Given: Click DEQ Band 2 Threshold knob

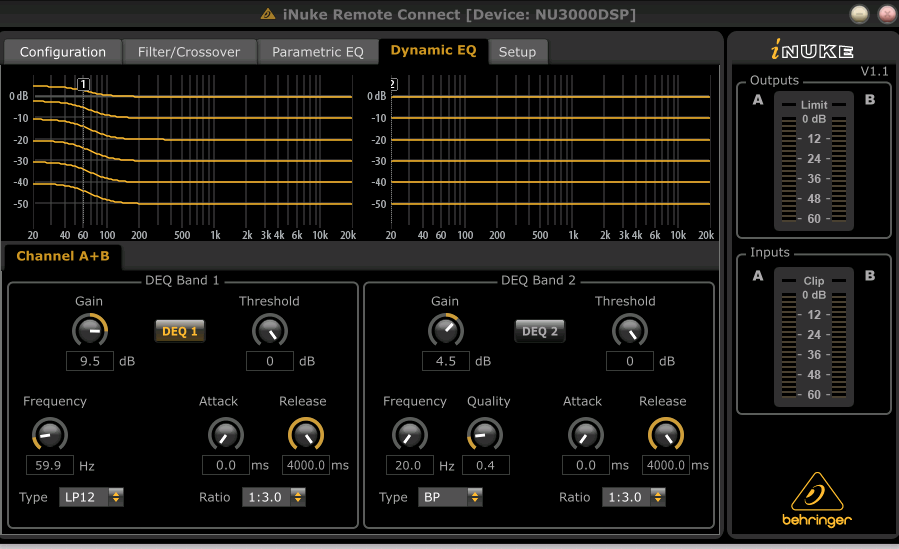Looking at the screenshot, I should pyautogui.click(x=630, y=331).
